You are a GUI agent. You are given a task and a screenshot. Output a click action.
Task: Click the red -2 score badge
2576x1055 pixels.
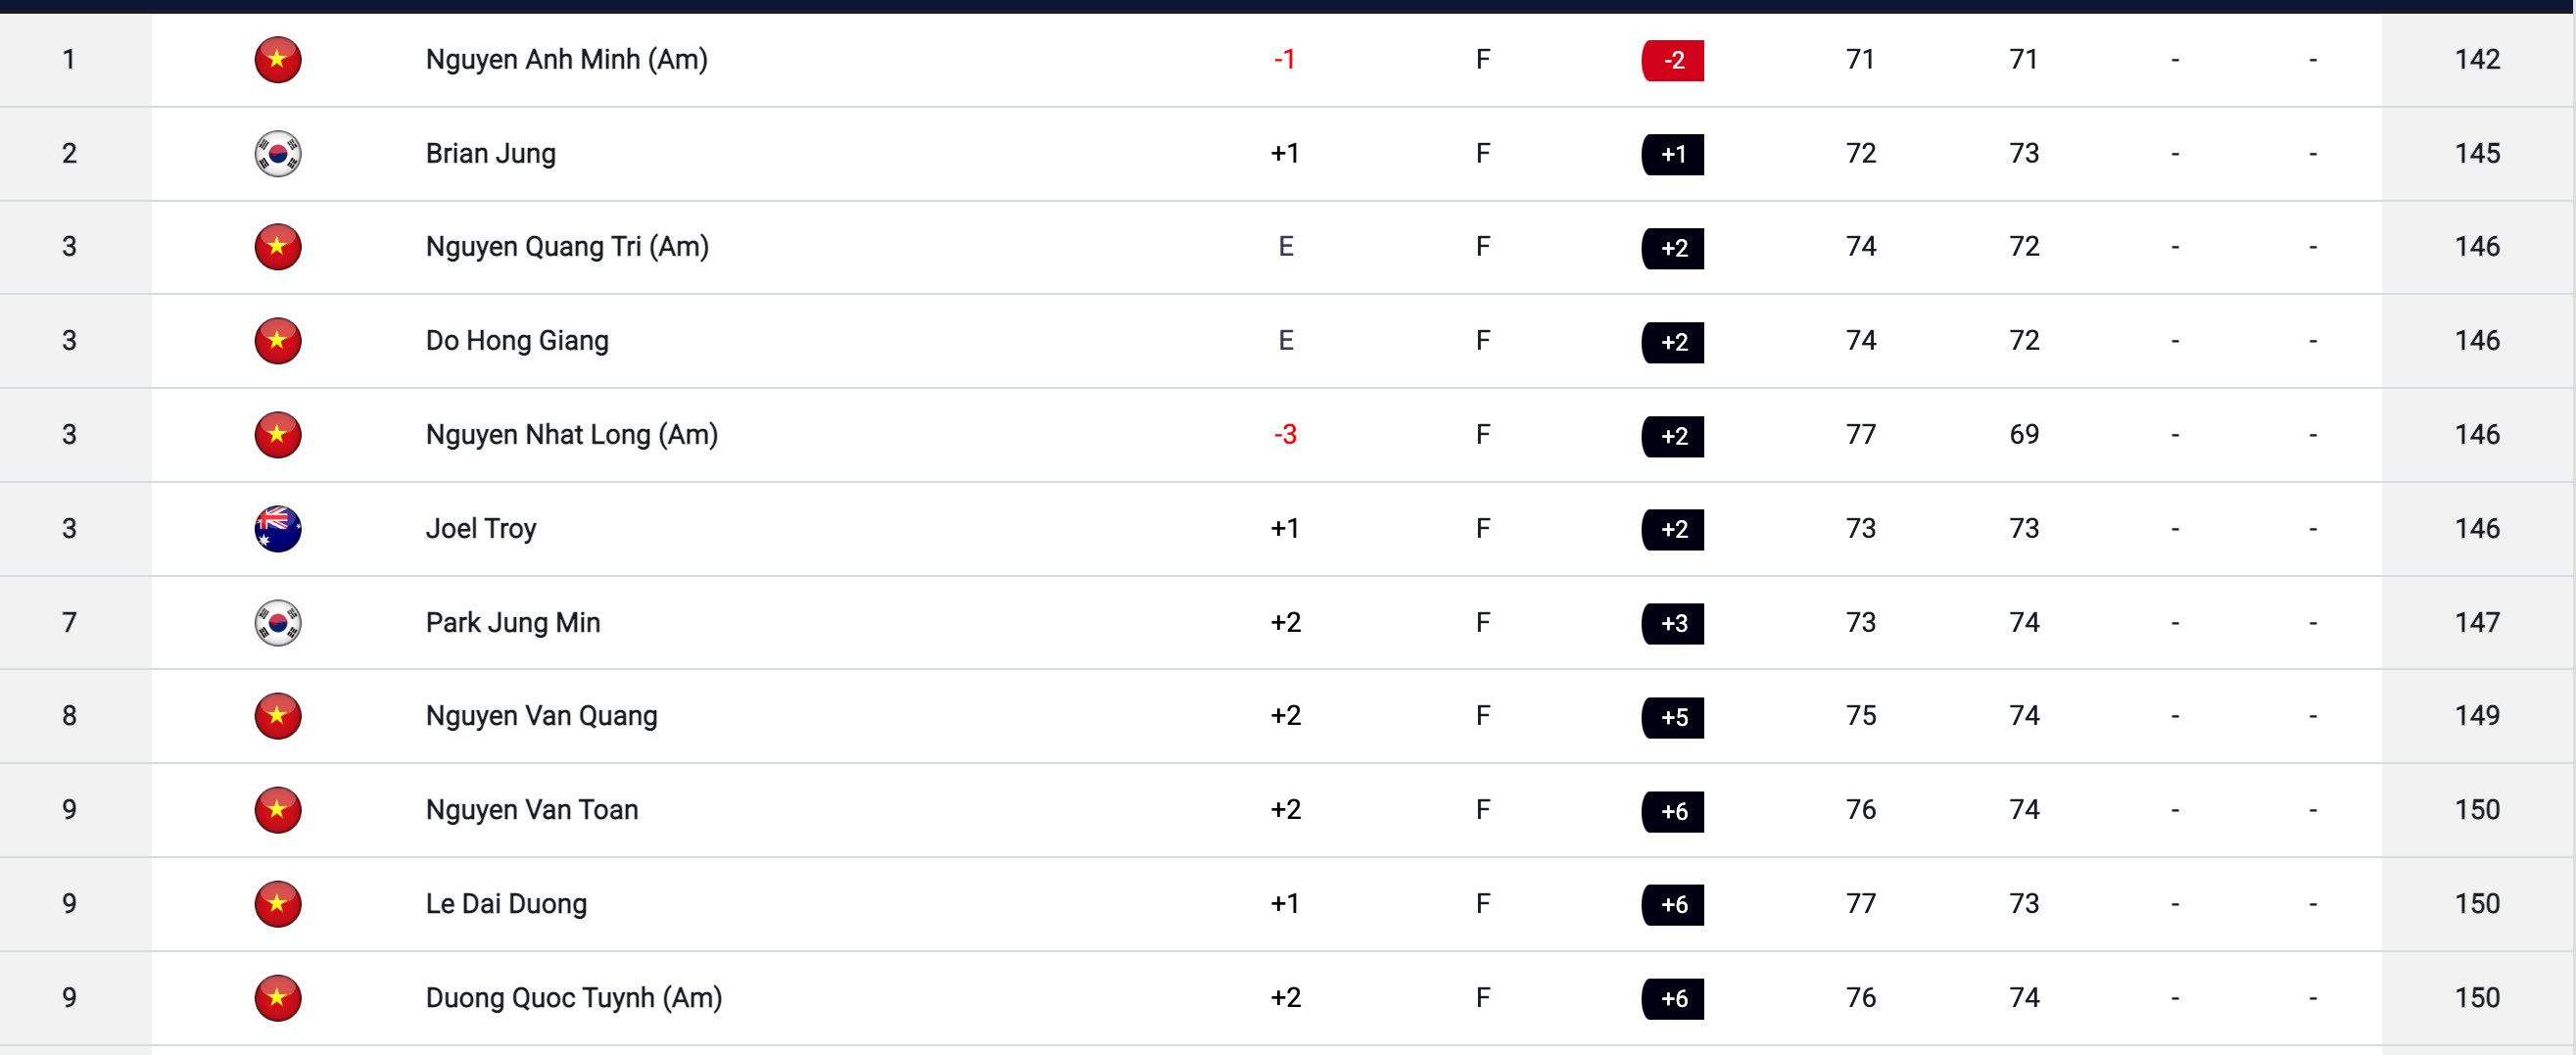1673,61
